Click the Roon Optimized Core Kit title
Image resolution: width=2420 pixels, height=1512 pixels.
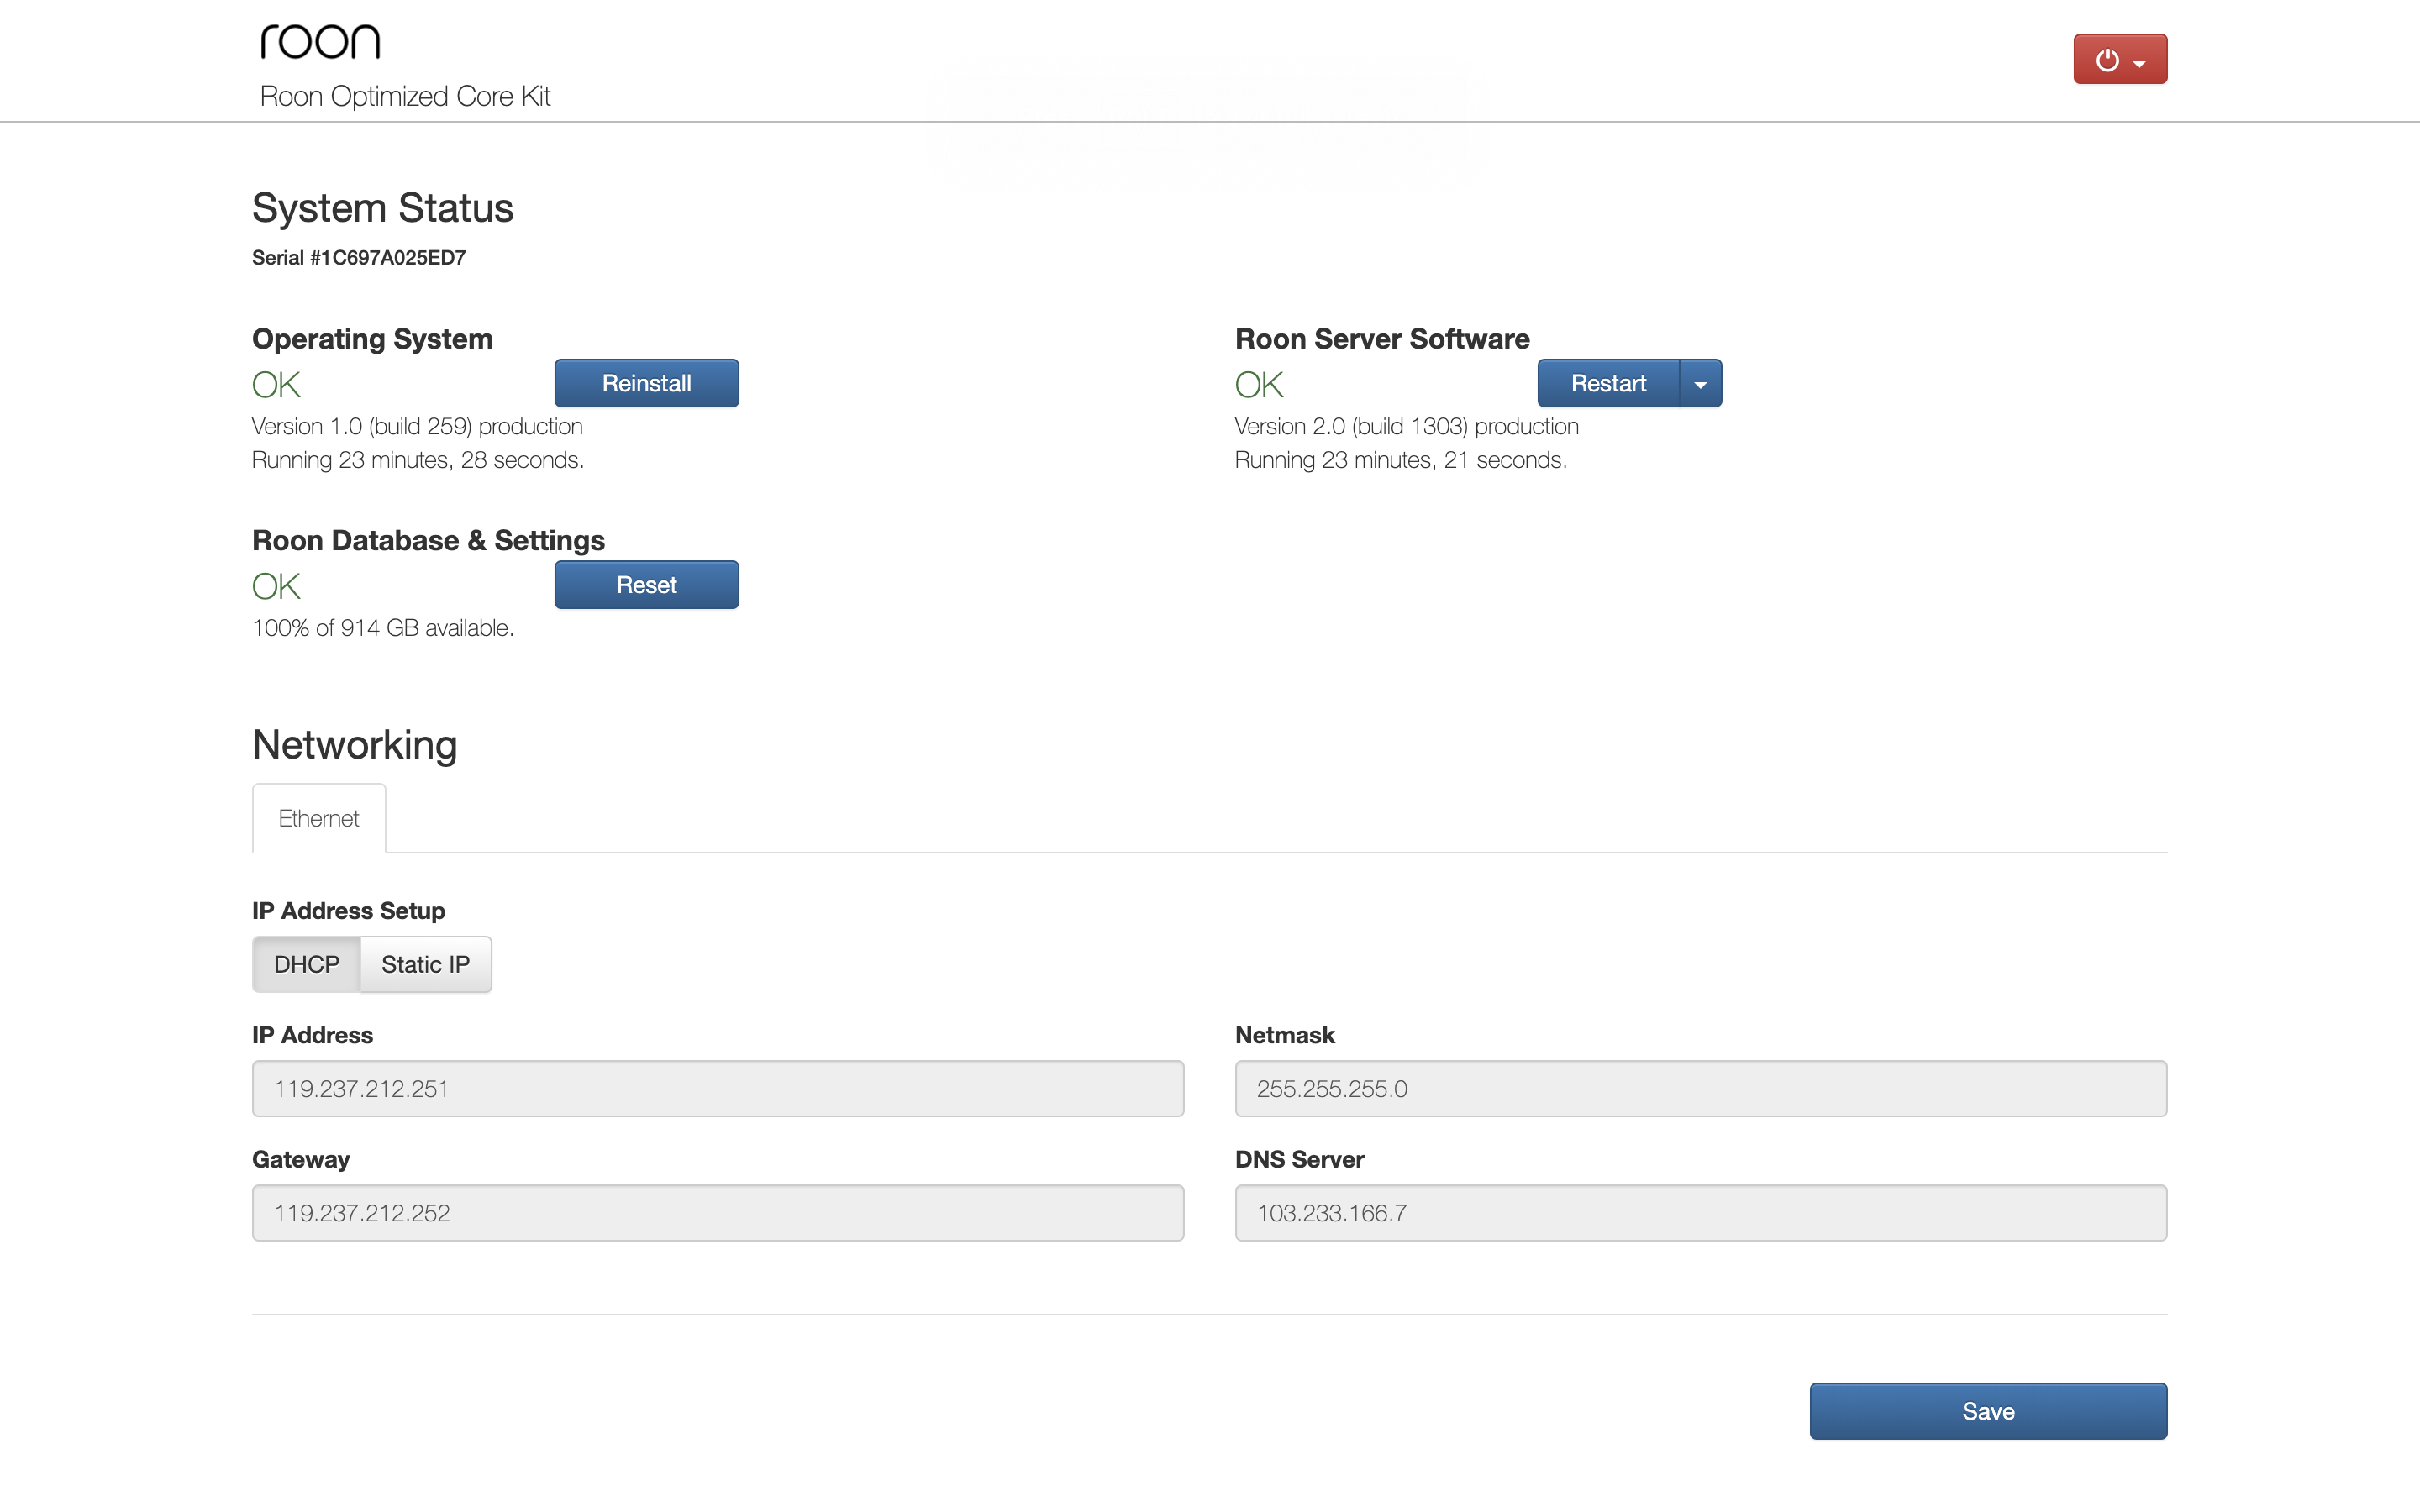[405, 97]
